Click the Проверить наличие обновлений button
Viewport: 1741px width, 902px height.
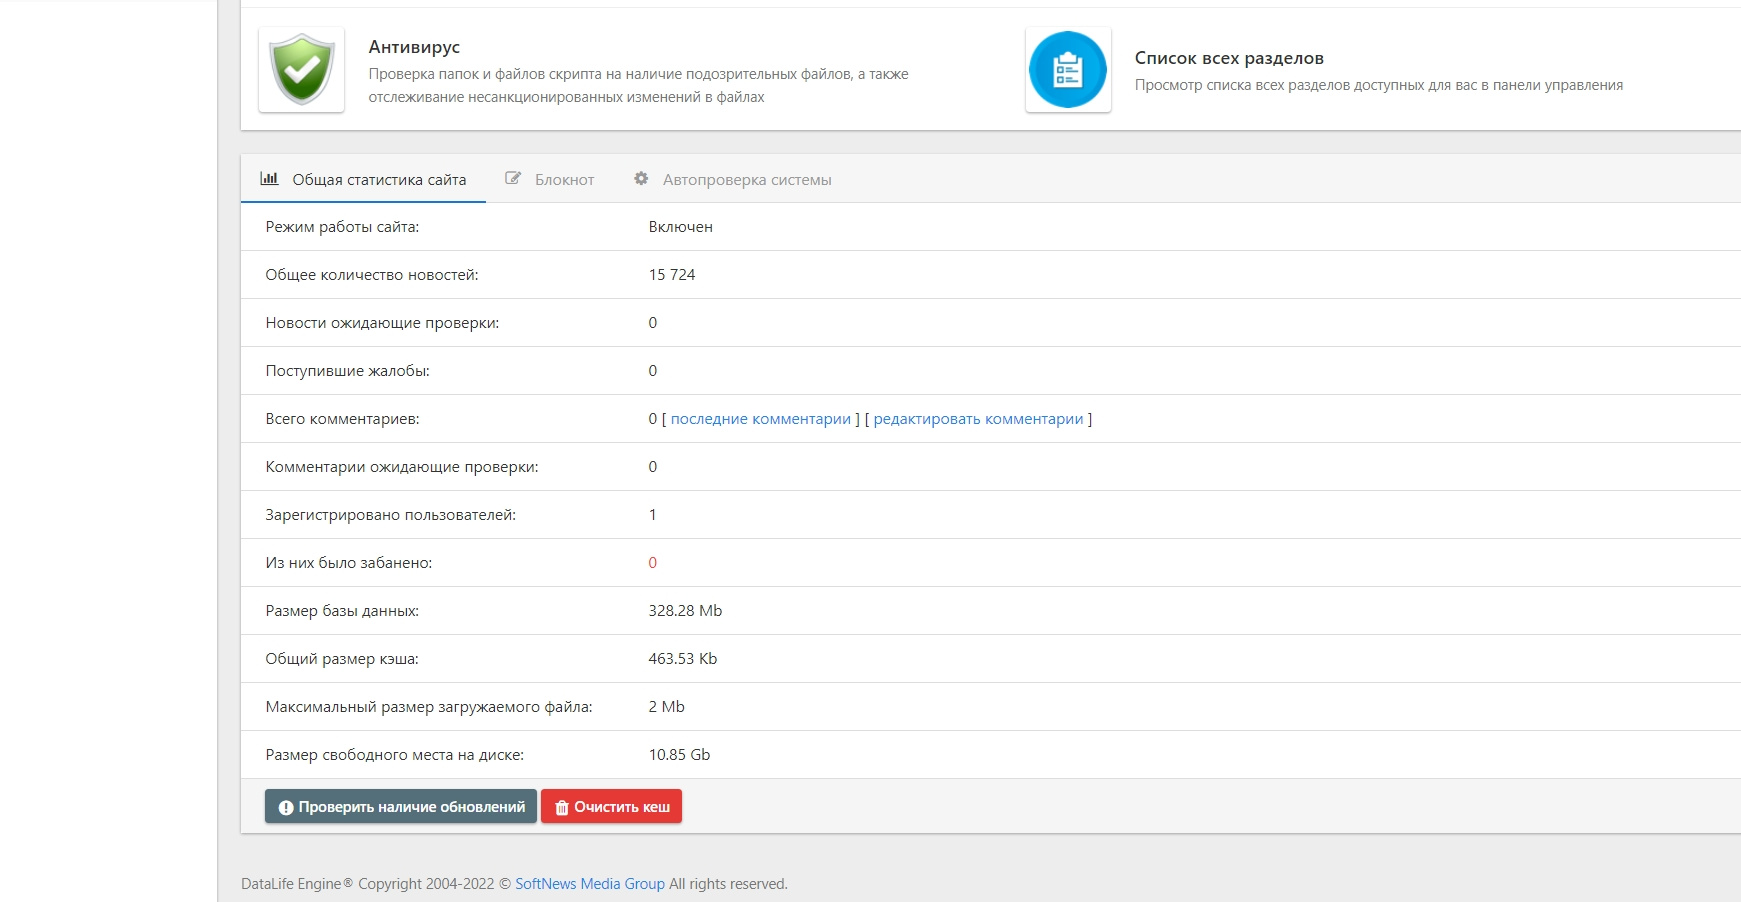[401, 807]
